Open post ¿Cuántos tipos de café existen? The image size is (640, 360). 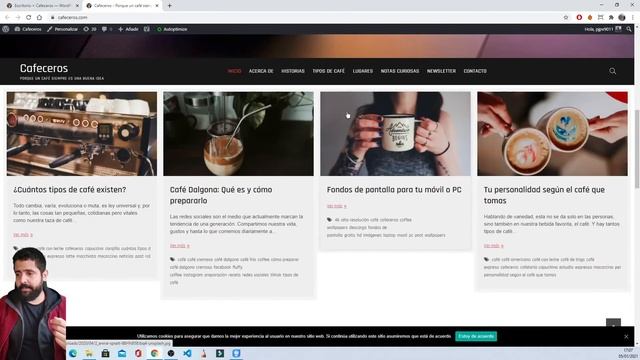[x=69, y=190]
